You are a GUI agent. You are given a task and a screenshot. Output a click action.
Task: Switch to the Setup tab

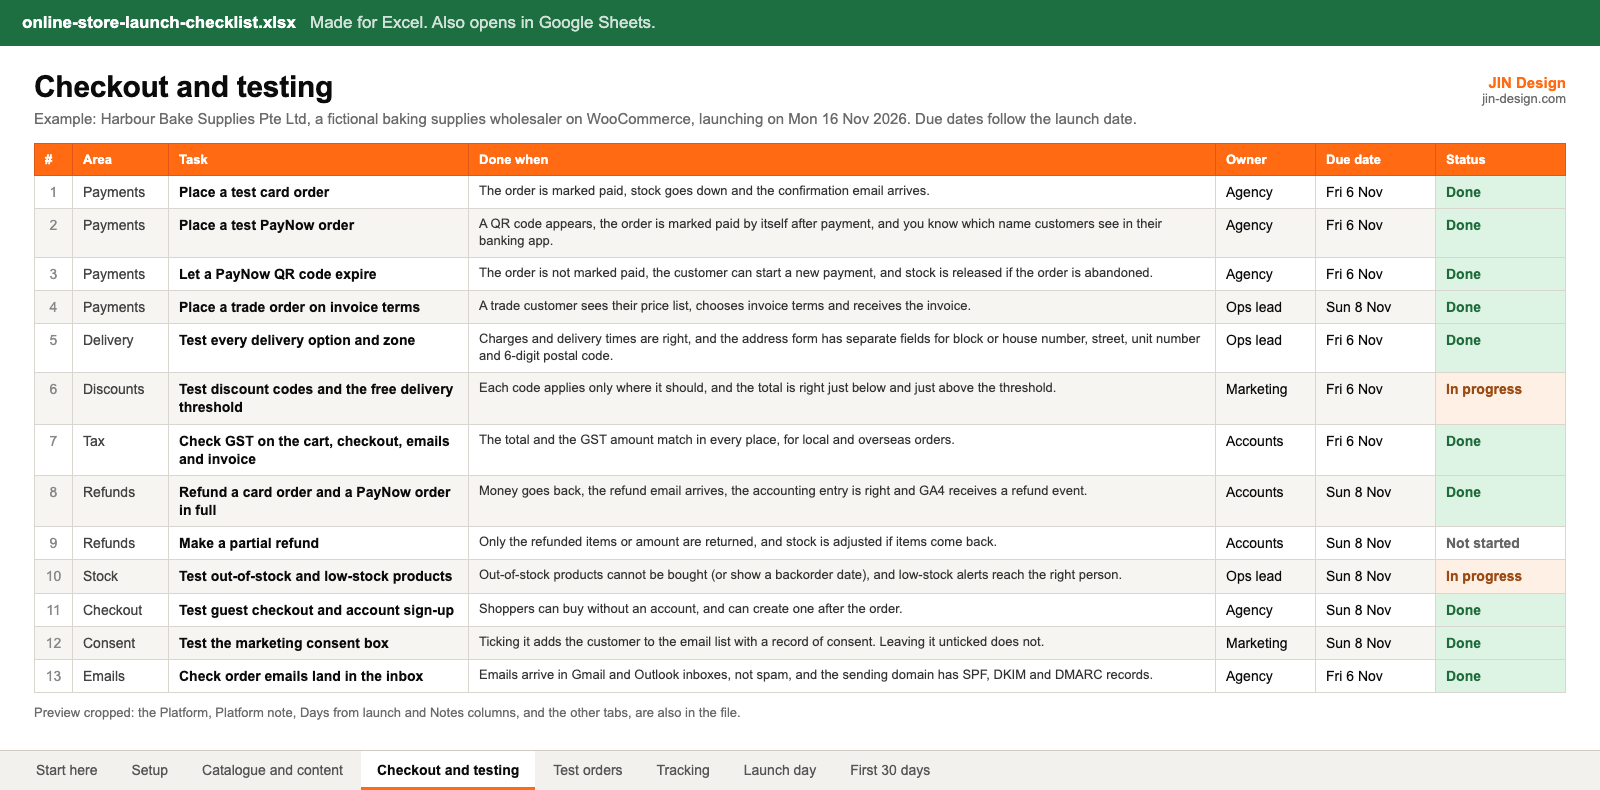(150, 770)
